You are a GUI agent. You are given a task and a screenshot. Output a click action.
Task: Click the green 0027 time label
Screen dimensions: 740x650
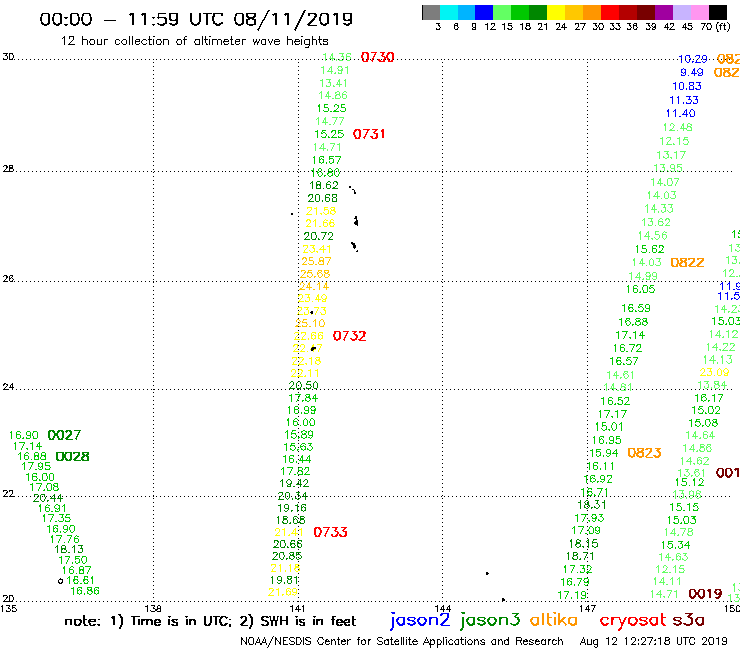pyautogui.click(x=64, y=435)
